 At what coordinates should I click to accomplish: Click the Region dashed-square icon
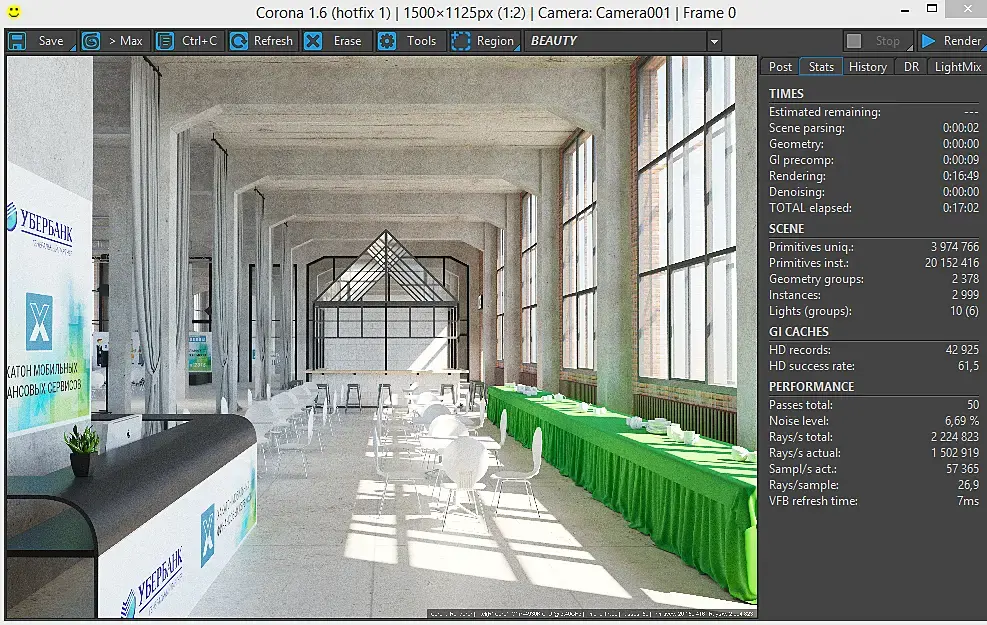tap(461, 42)
